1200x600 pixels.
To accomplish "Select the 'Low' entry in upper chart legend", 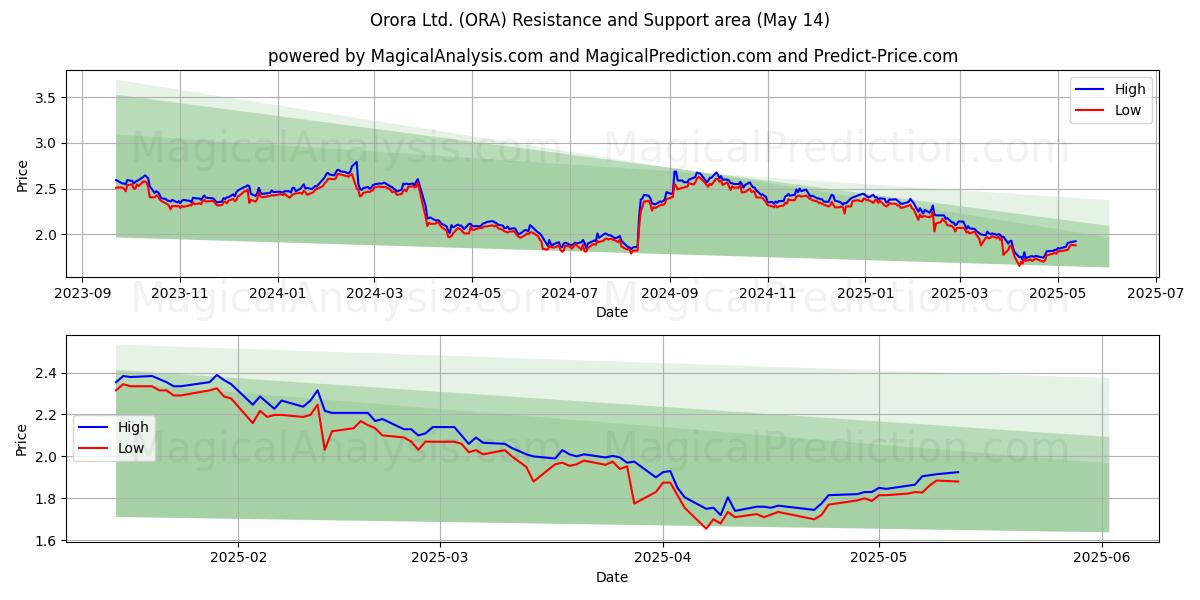I will coord(1129,110).
